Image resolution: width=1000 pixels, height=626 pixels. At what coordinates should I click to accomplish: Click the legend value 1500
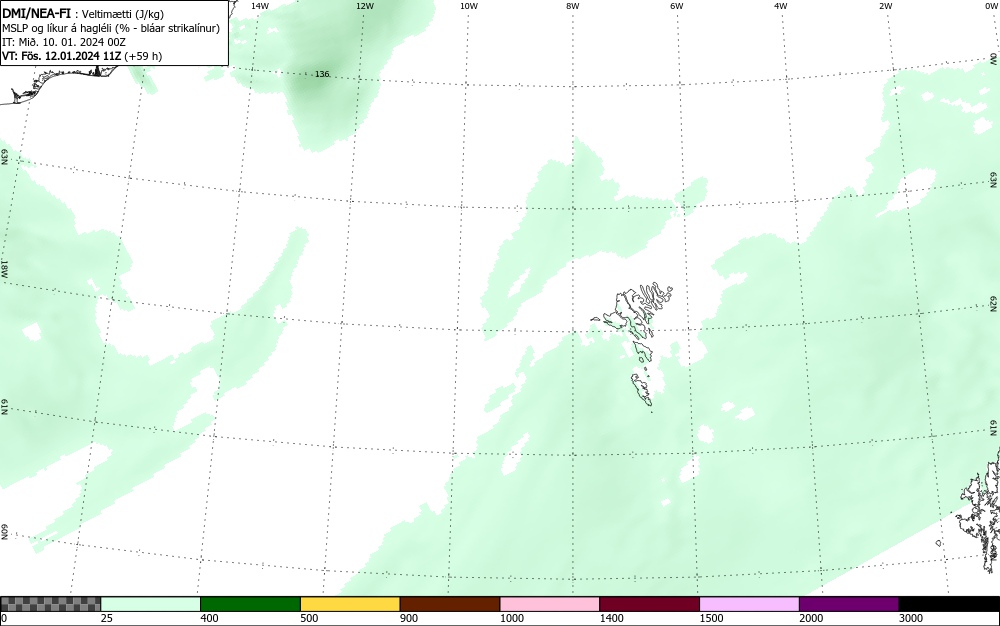711,618
